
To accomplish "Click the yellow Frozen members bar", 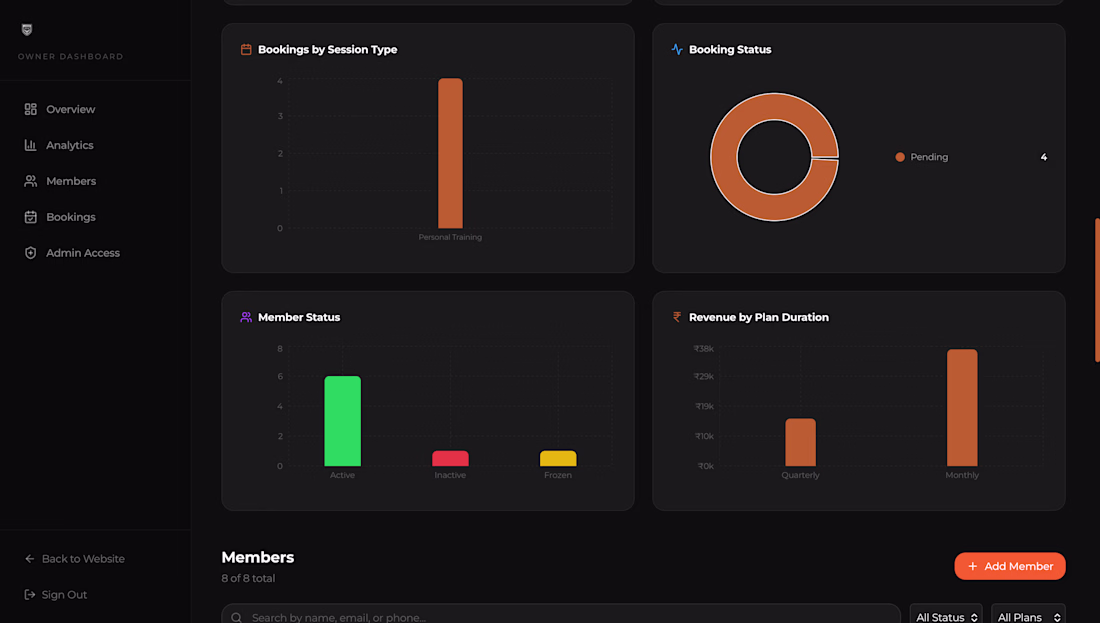I will click(x=558, y=458).
